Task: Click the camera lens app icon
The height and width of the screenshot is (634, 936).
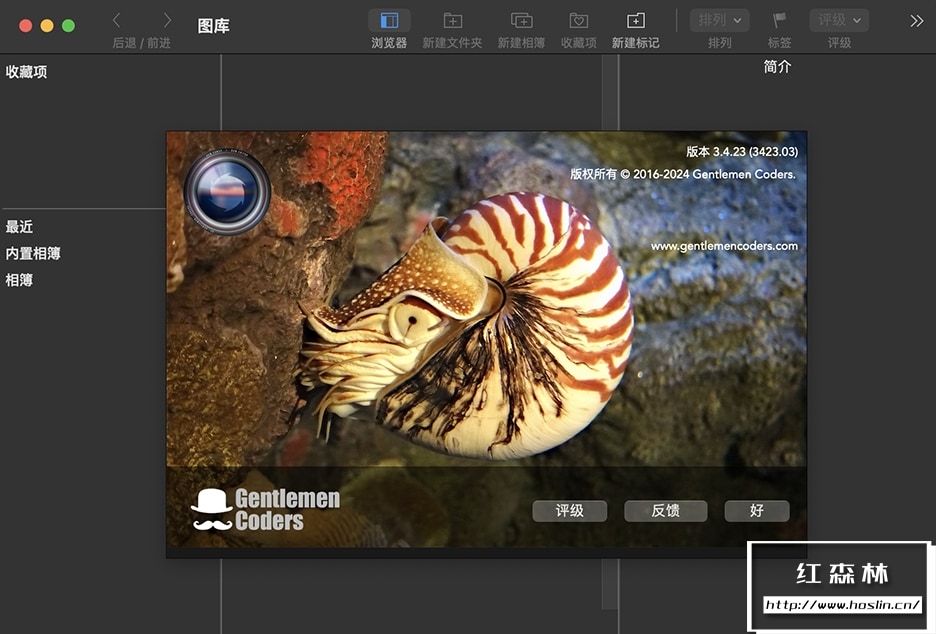Action: (x=227, y=191)
